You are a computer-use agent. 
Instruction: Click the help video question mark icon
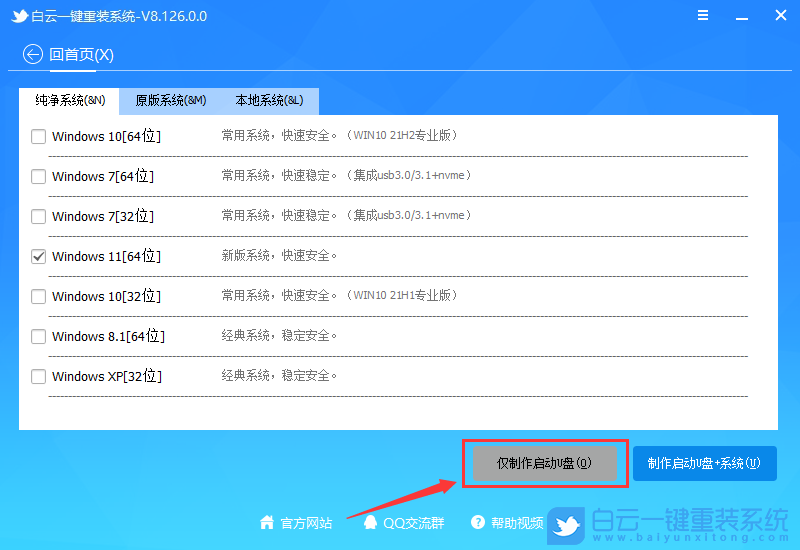point(477,522)
